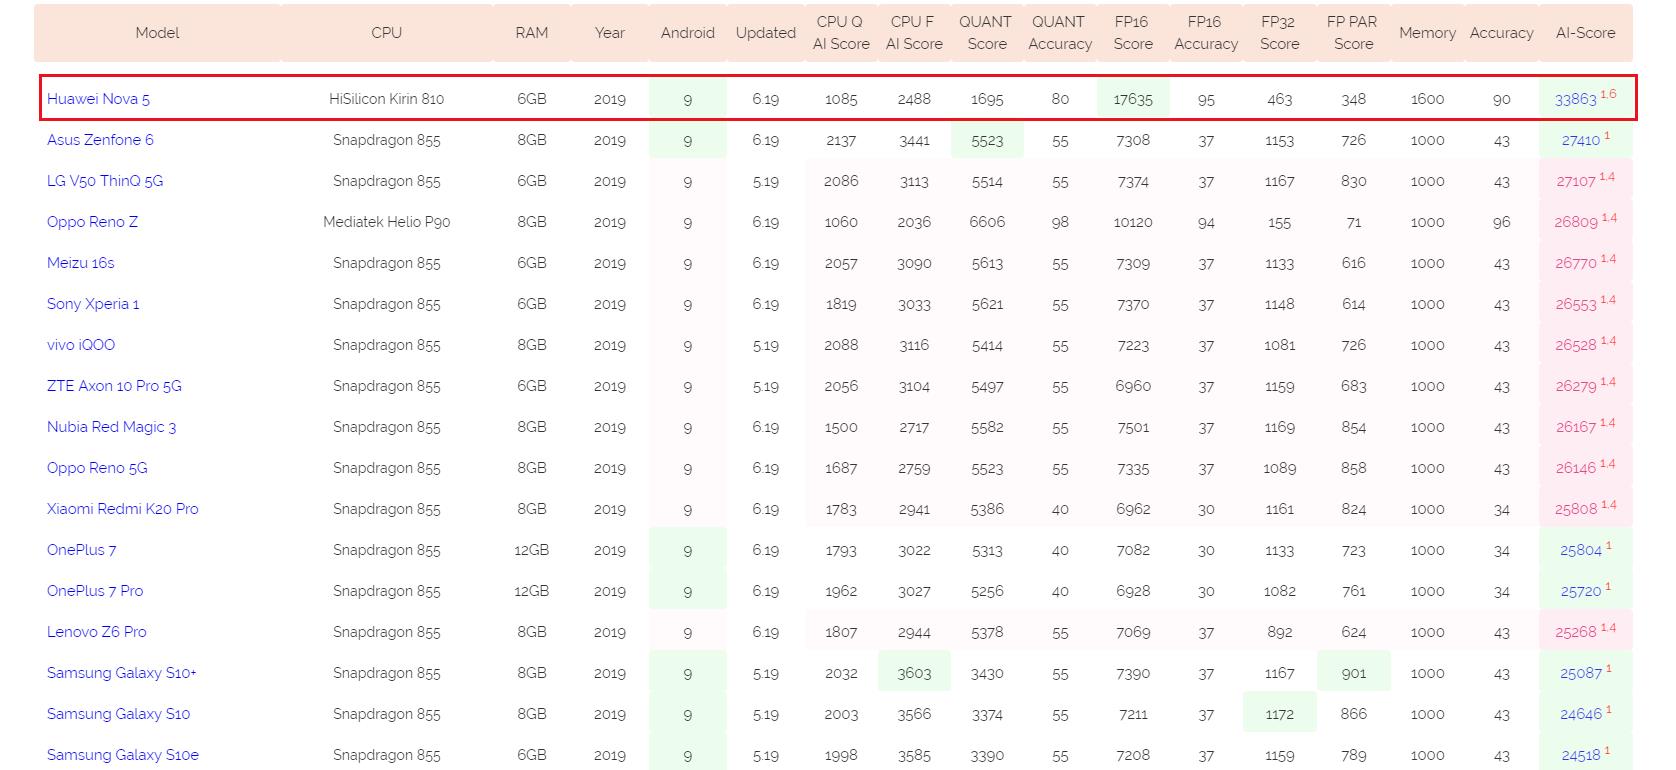The height and width of the screenshot is (770, 1676).
Task: Click the 26279 AI-Score link
Action: coord(1576,386)
